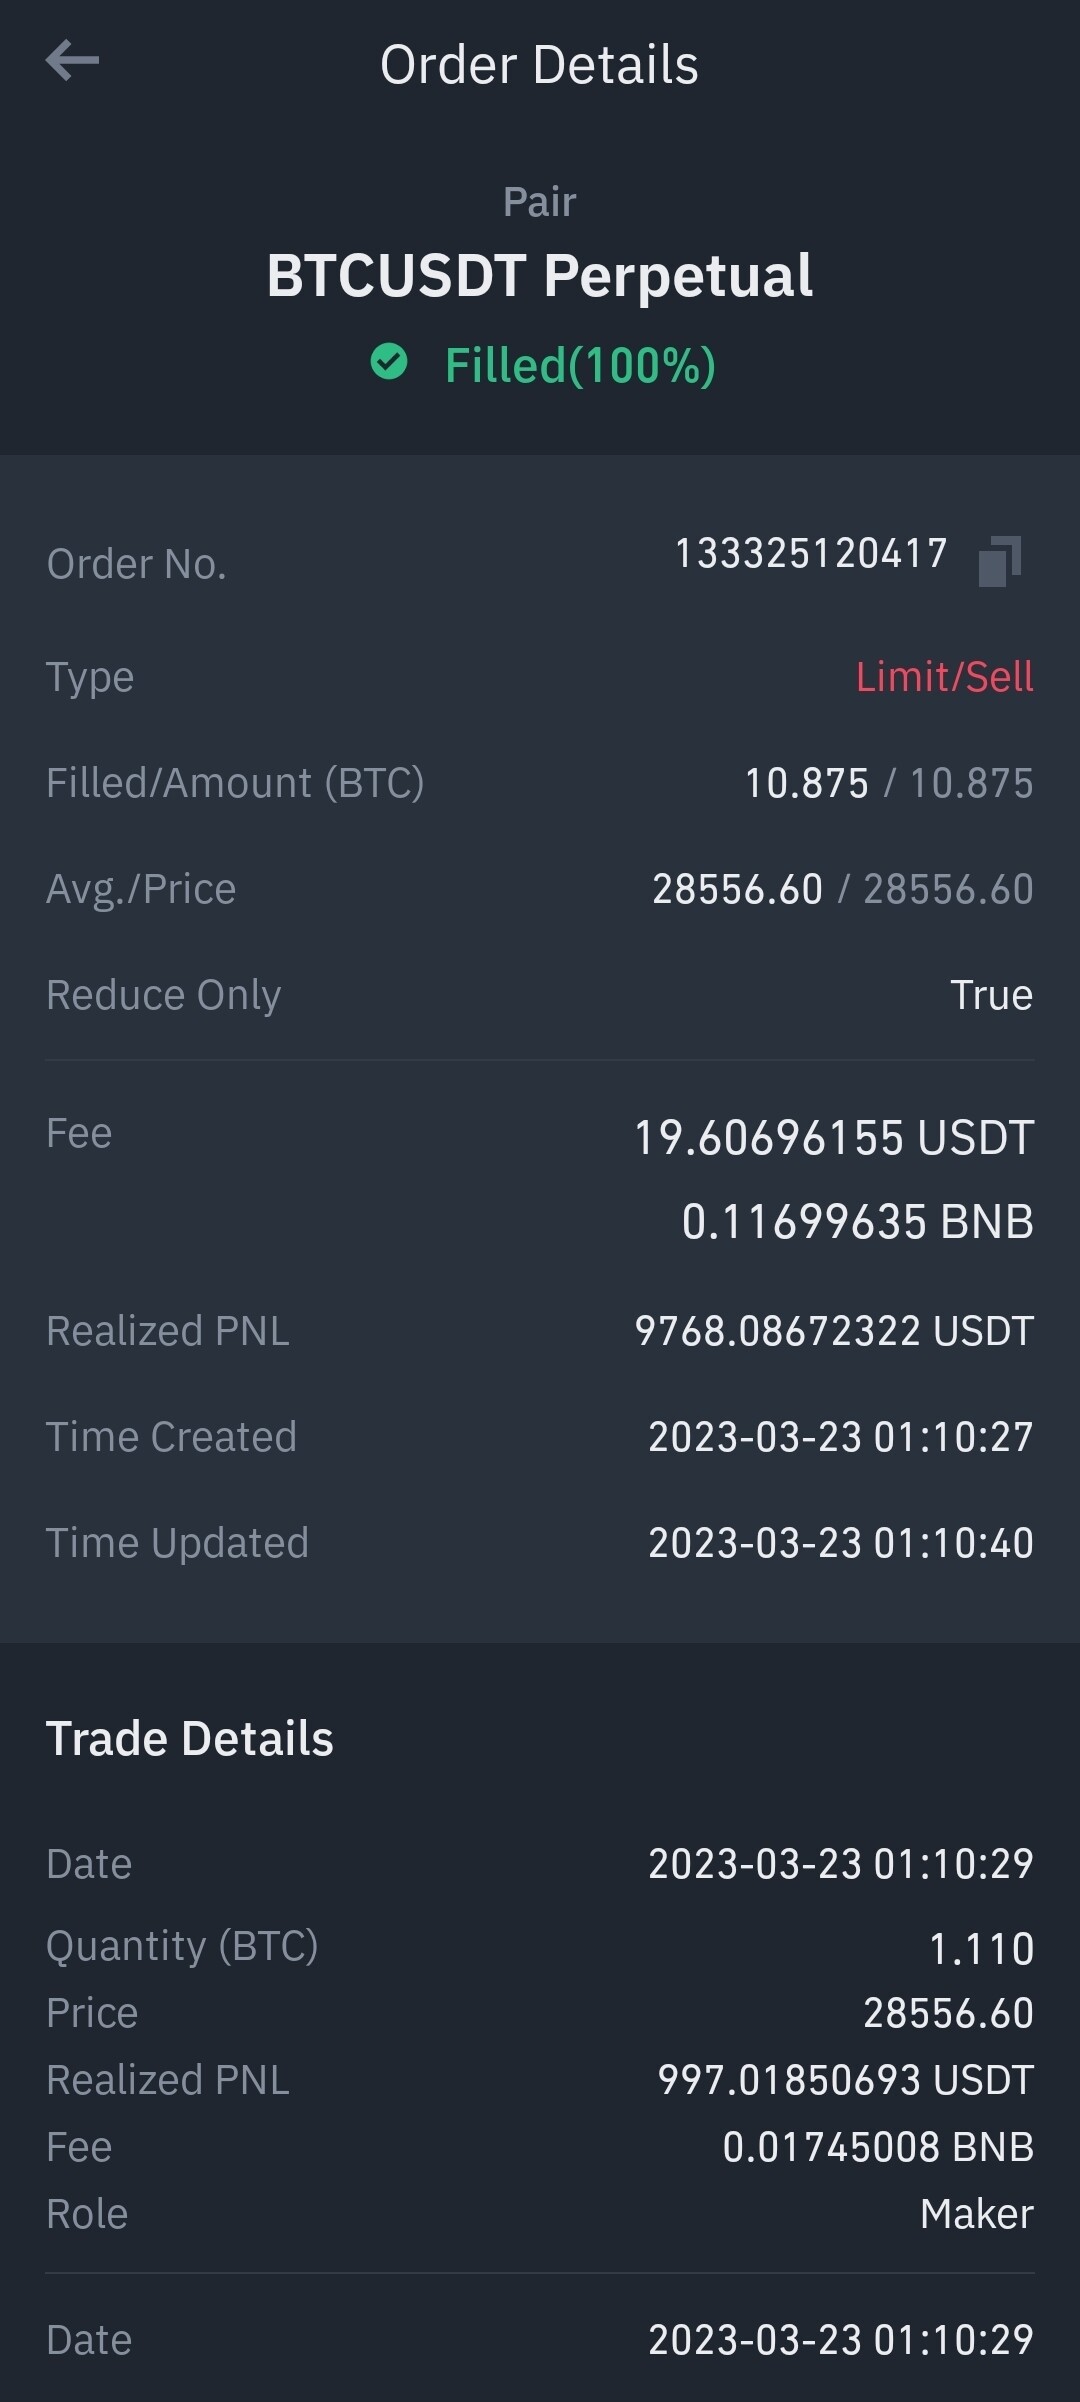The height and width of the screenshot is (2402, 1080).
Task: Tap the 10.875 filled amount value
Action: point(806,783)
